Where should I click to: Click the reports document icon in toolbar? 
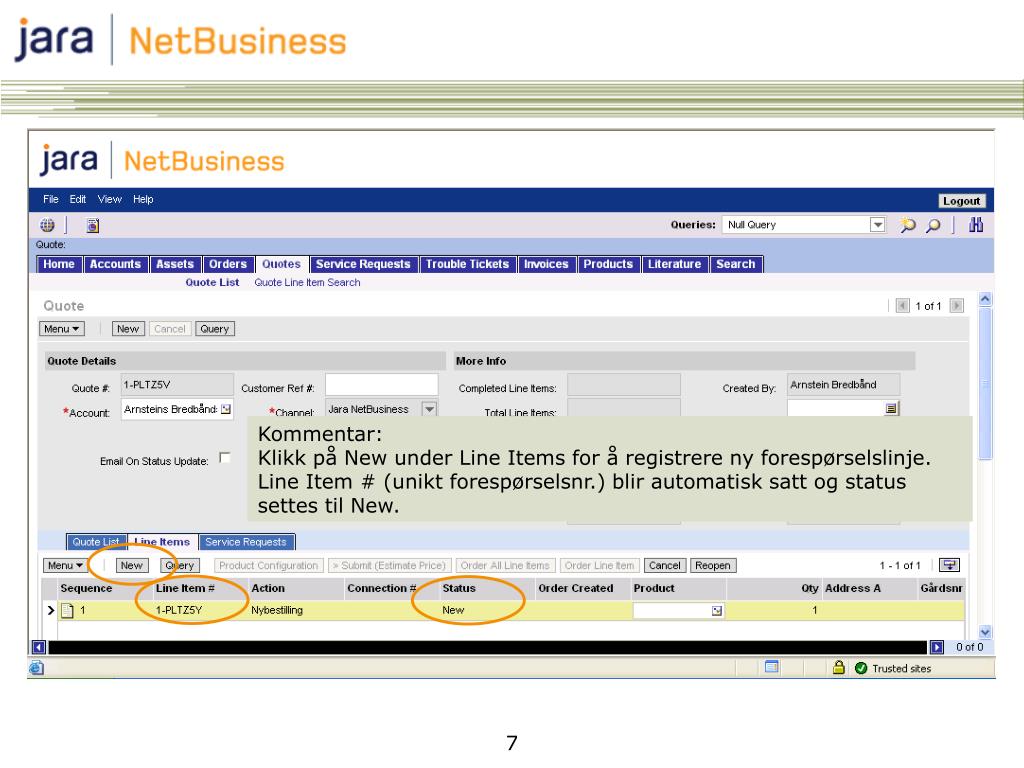tap(93, 225)
